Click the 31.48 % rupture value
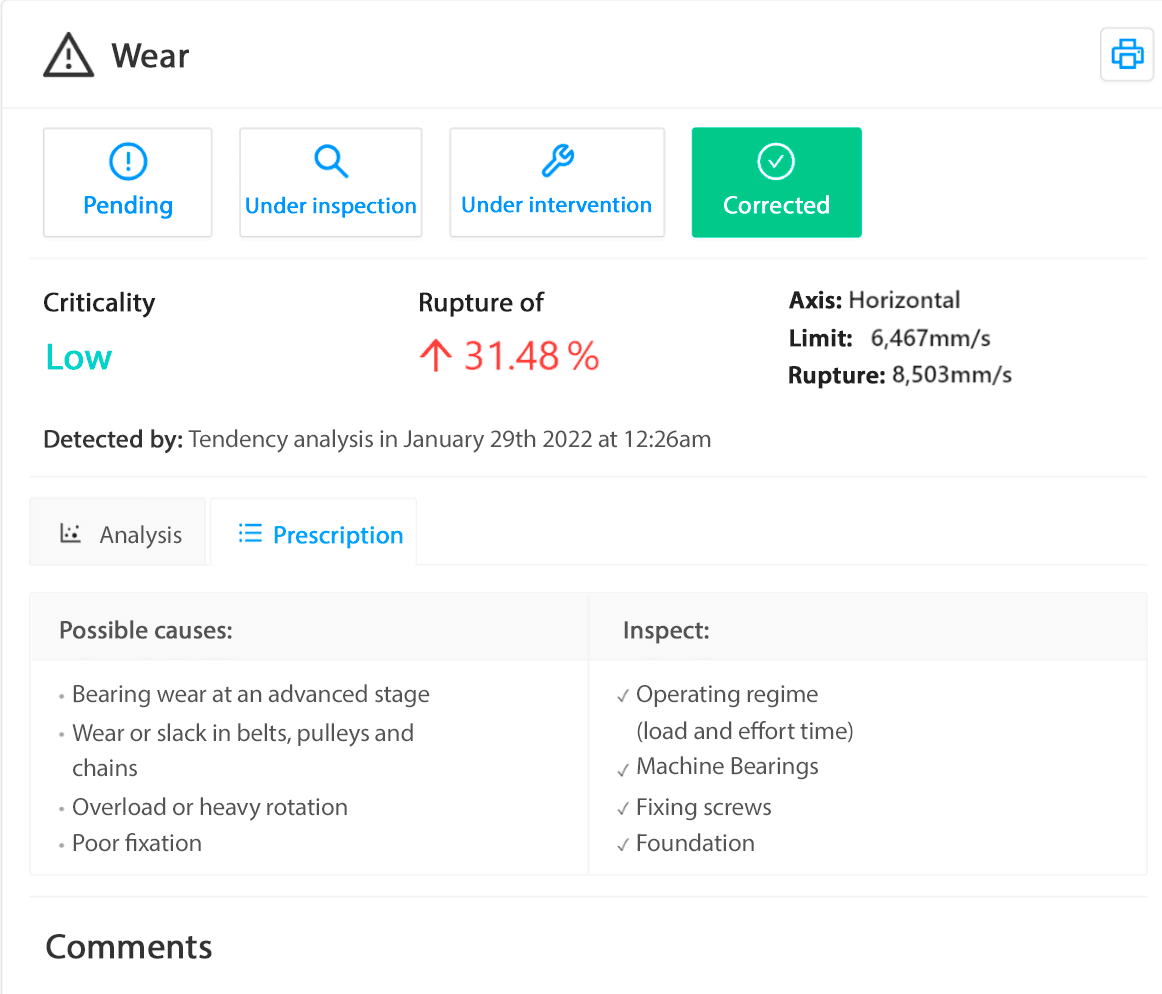Image resolution: width=1162 pixels, height=994 pixels. (531, 356)
